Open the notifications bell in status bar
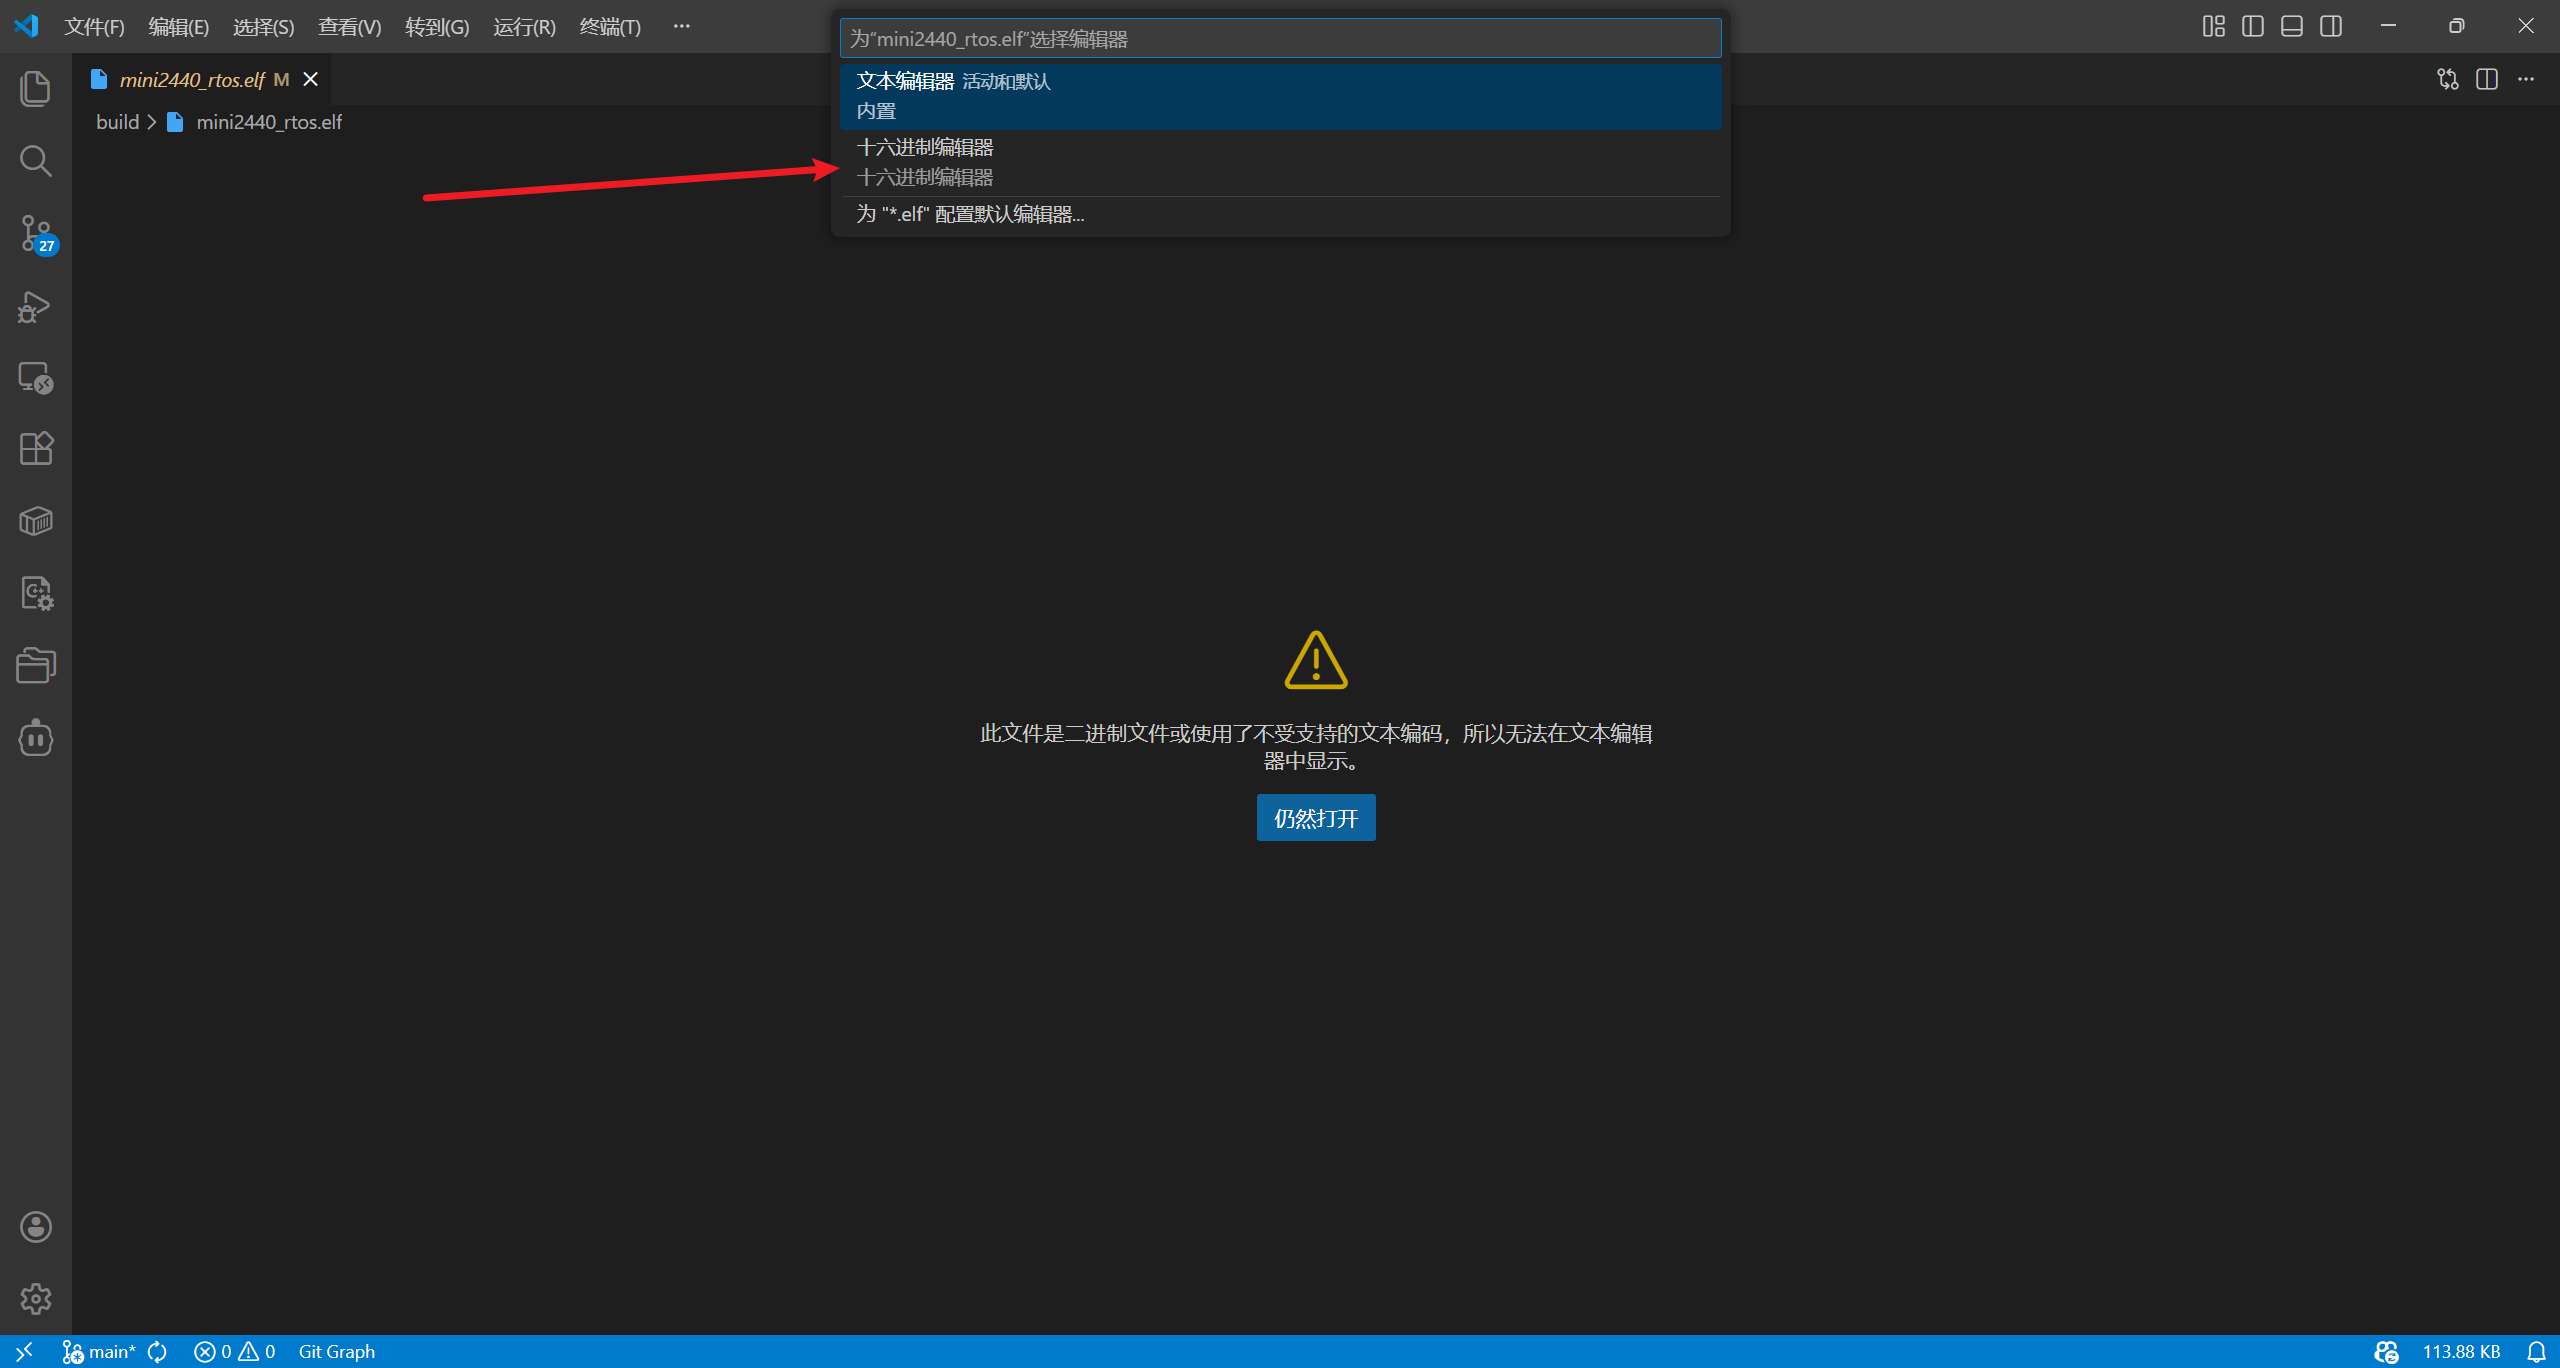Image resolution: width=2560 pixels, height=1368 pixels. [2537, 1352]
